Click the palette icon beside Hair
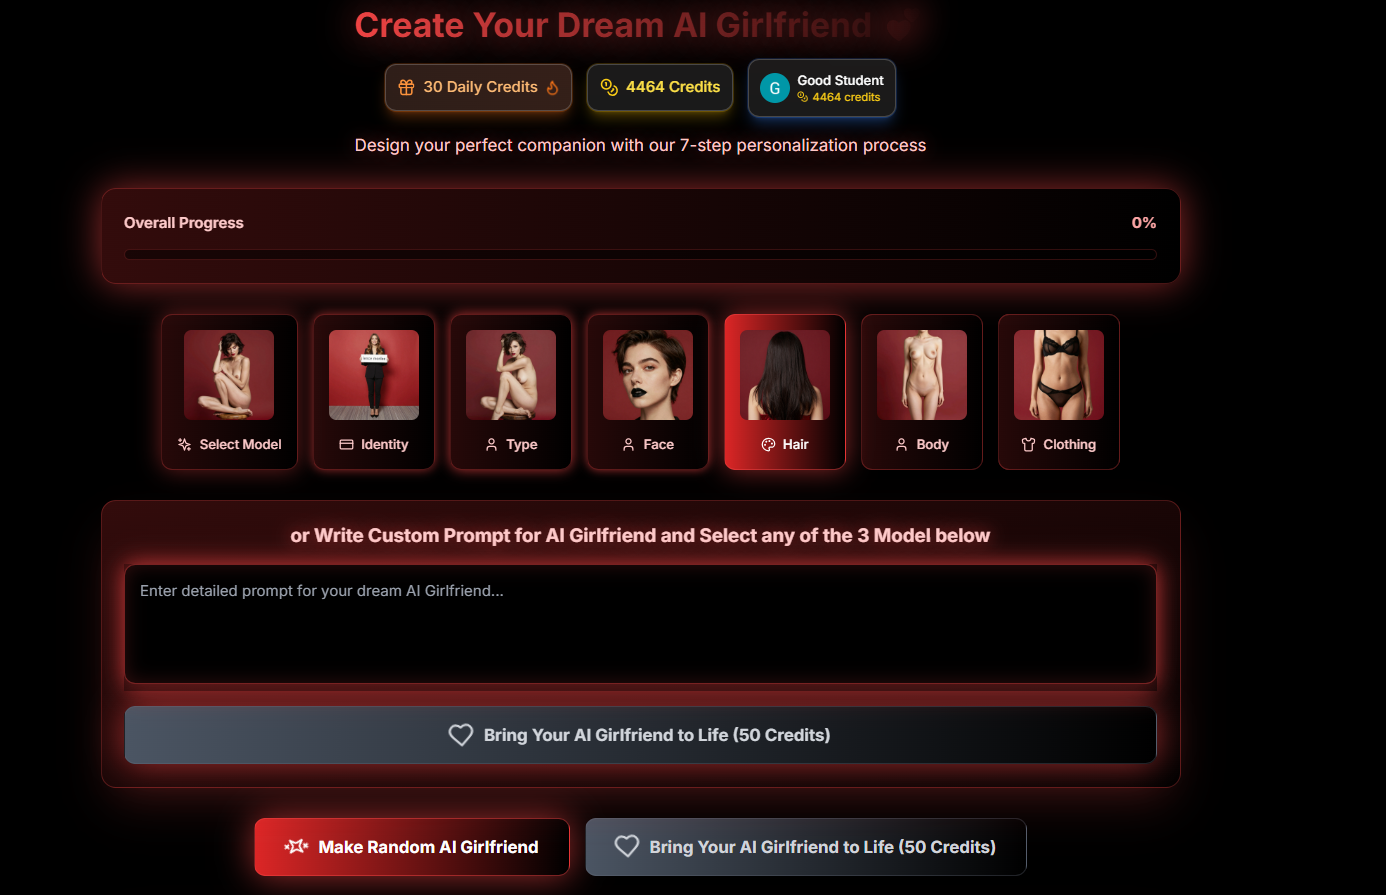Viewport: 1386px width, 895px height. click(x=768, y=444)
